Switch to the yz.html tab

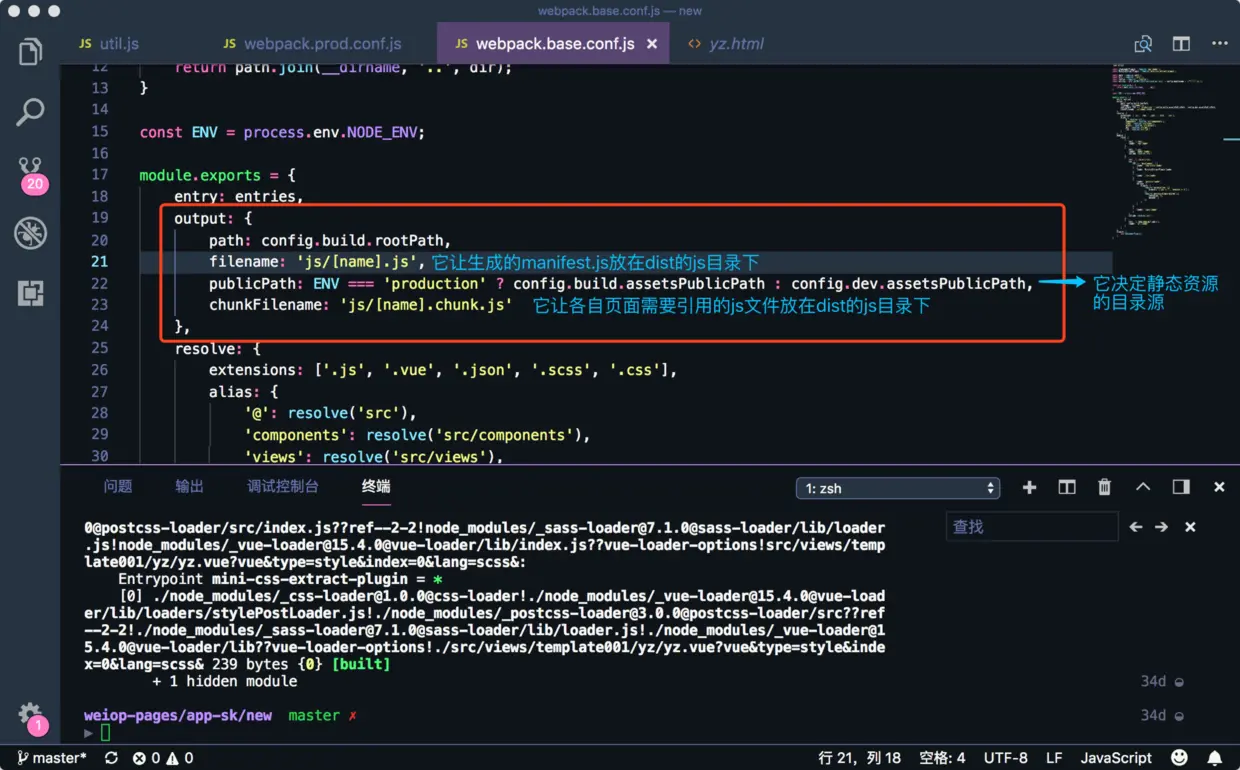(x=726, y=44)
